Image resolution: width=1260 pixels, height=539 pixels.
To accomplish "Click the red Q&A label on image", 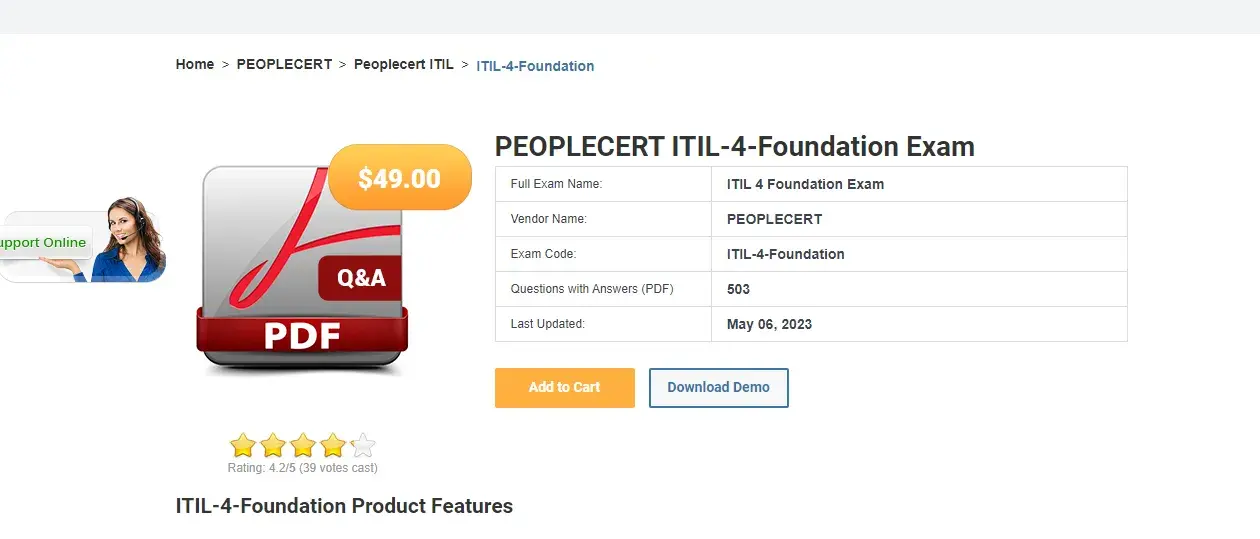I will point(360,278).
